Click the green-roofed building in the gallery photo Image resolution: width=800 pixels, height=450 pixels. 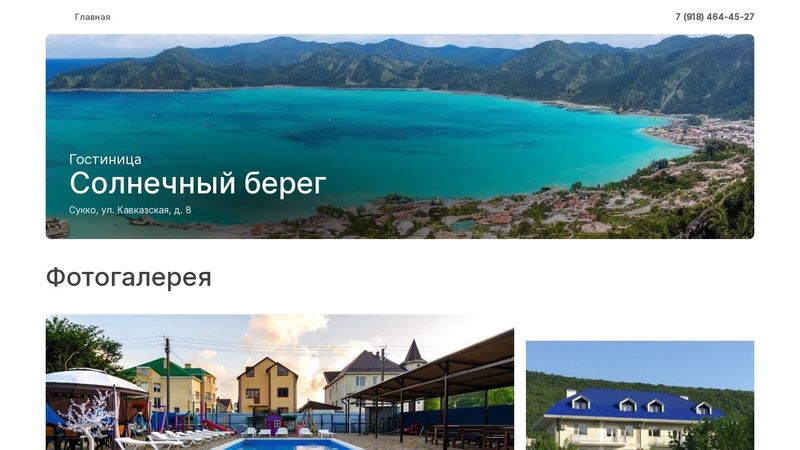click(173, 383)
